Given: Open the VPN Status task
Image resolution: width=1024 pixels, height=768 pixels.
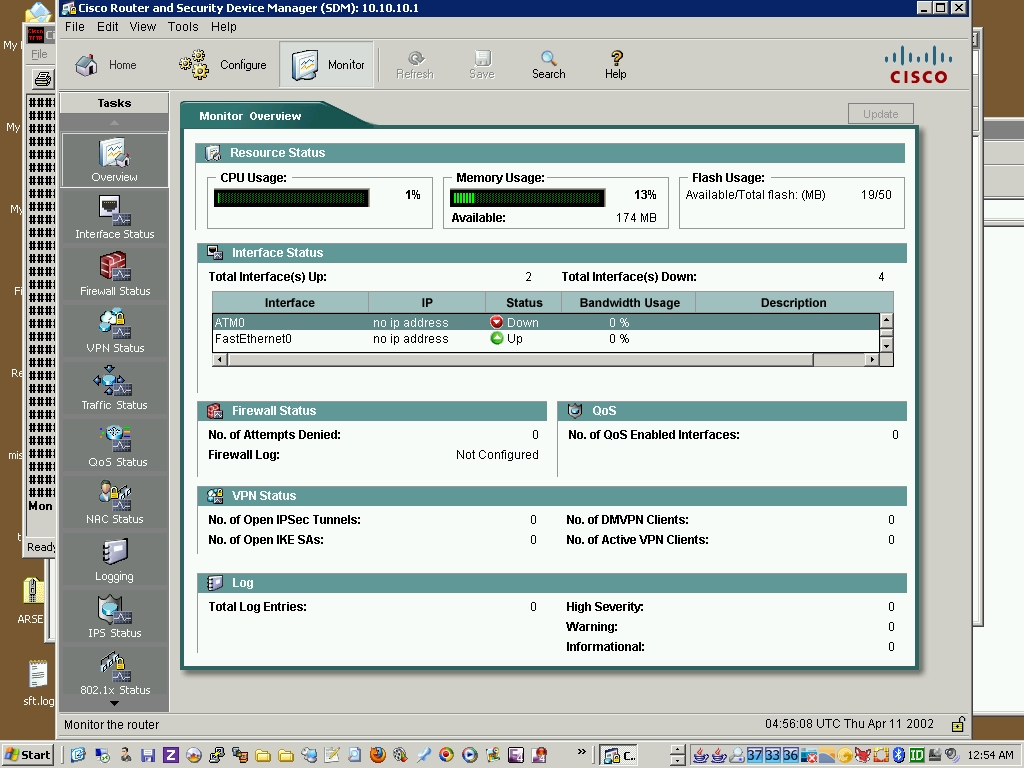Looking at the screenshot, I should [114, 331].
